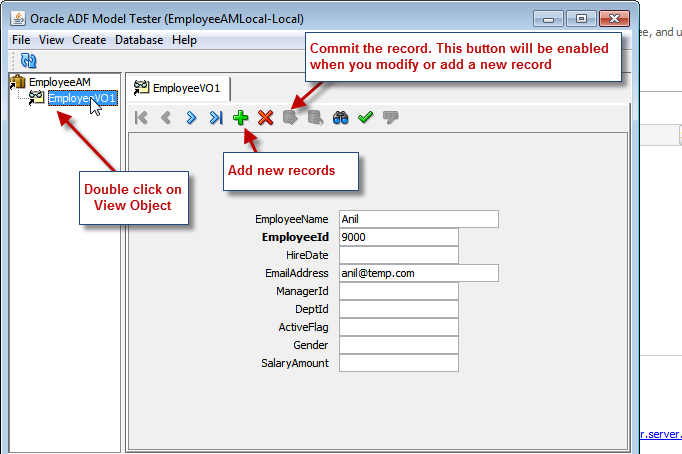Click the EmployeeId field showing 9000
Image resolution: width=682 pixels, height=454 pixels.
click(399, 237)
